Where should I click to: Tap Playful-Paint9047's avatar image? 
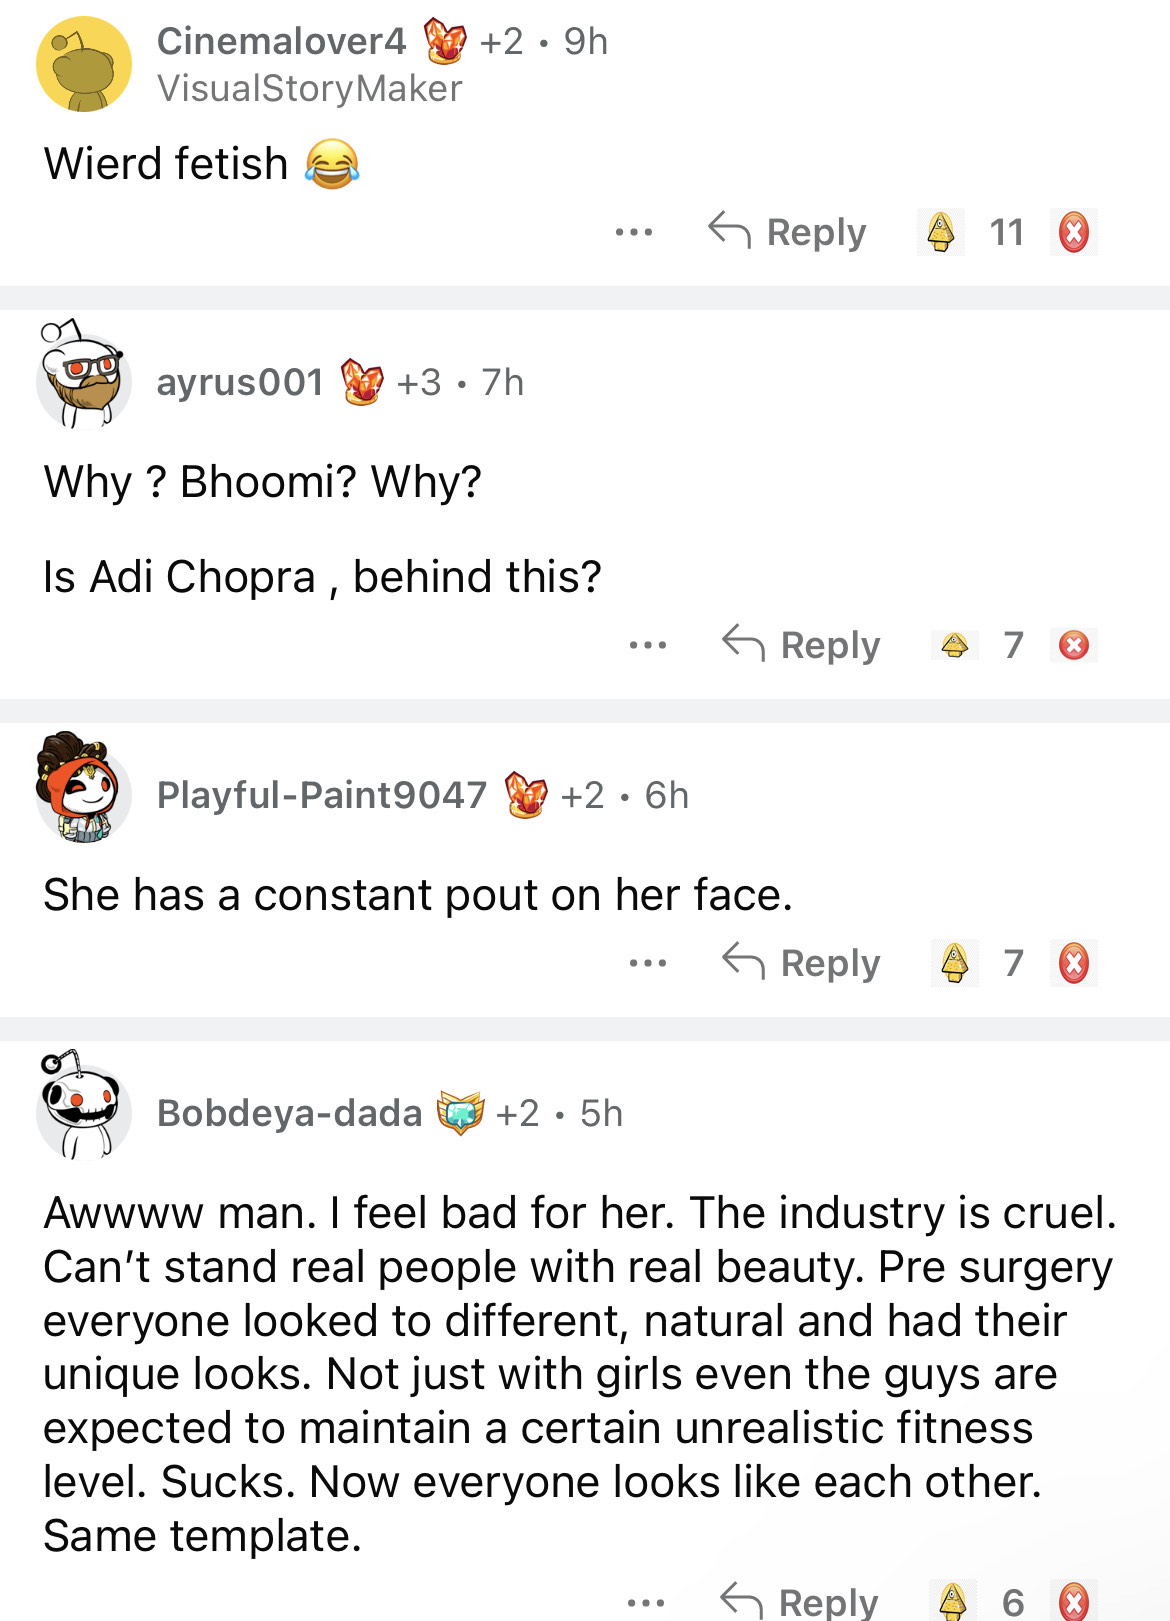pyautogui.click(x=82, y=790)
